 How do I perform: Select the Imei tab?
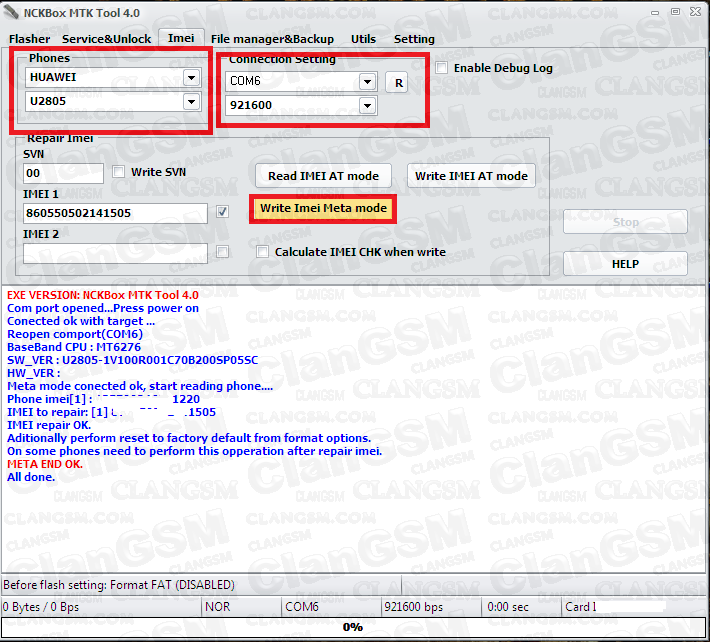[181, 38]
